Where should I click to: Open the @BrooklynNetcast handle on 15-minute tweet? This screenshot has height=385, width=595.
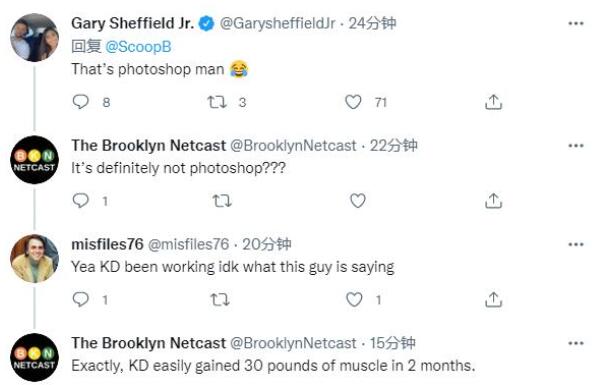[x=293, y=343]
